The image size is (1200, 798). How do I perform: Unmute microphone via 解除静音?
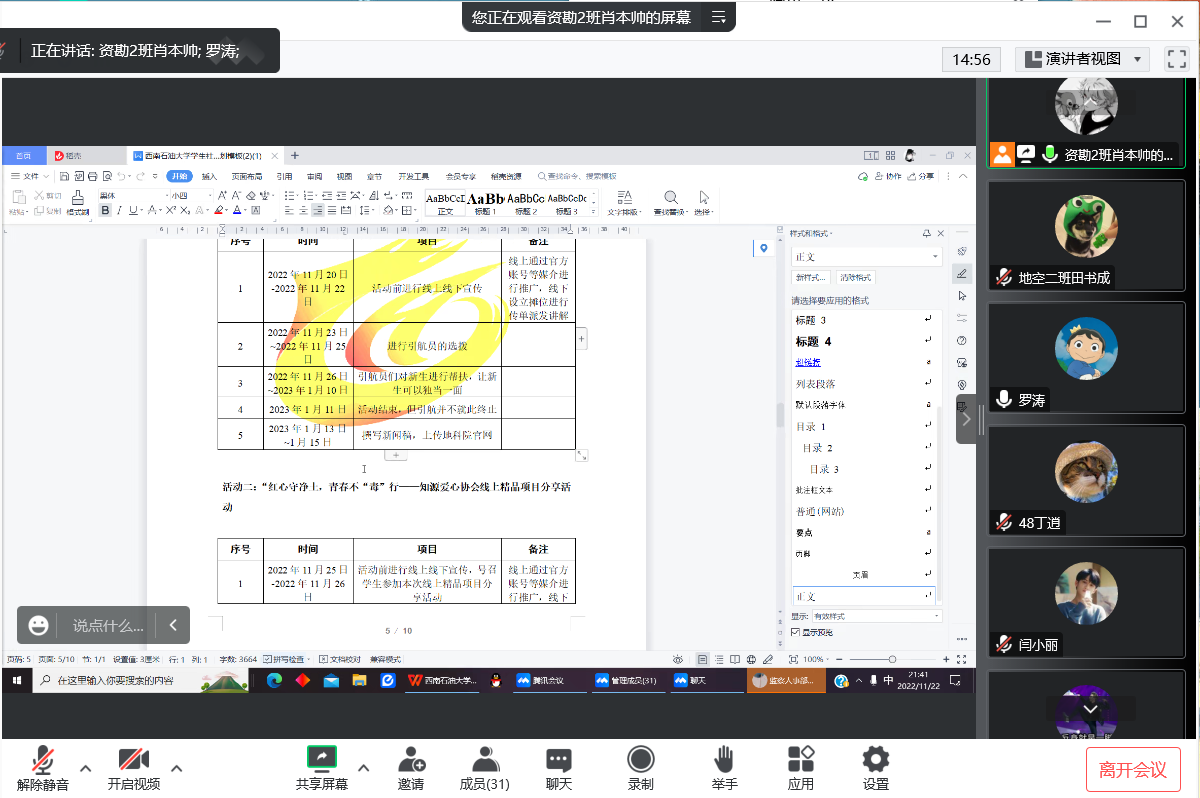43,759
